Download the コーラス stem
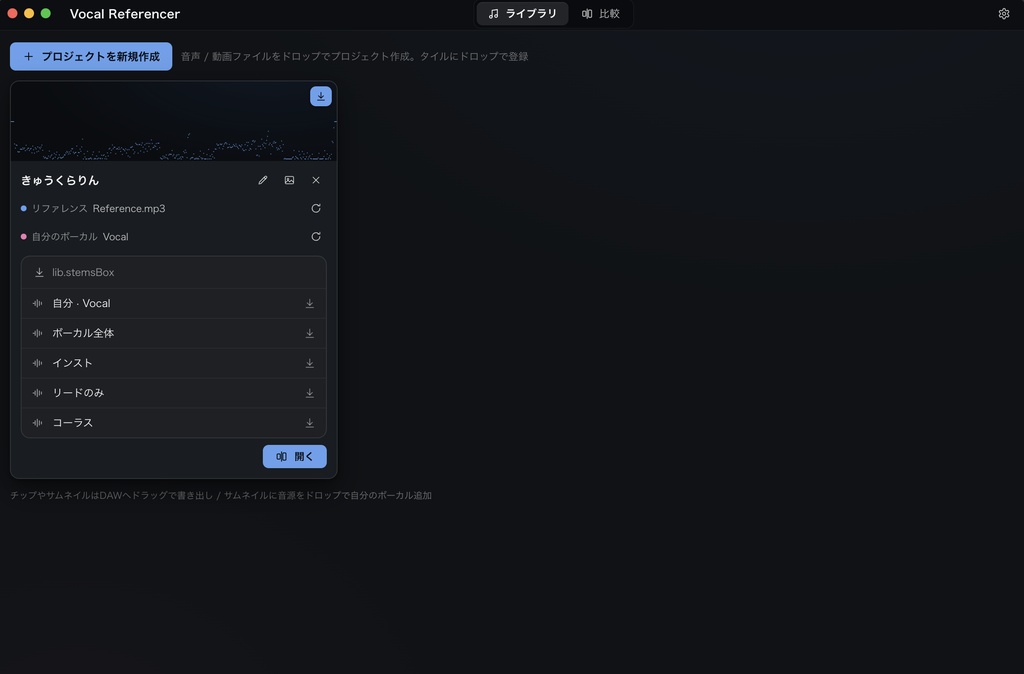This screenshot has height=674, width=1024. click(x=310, y=423)
